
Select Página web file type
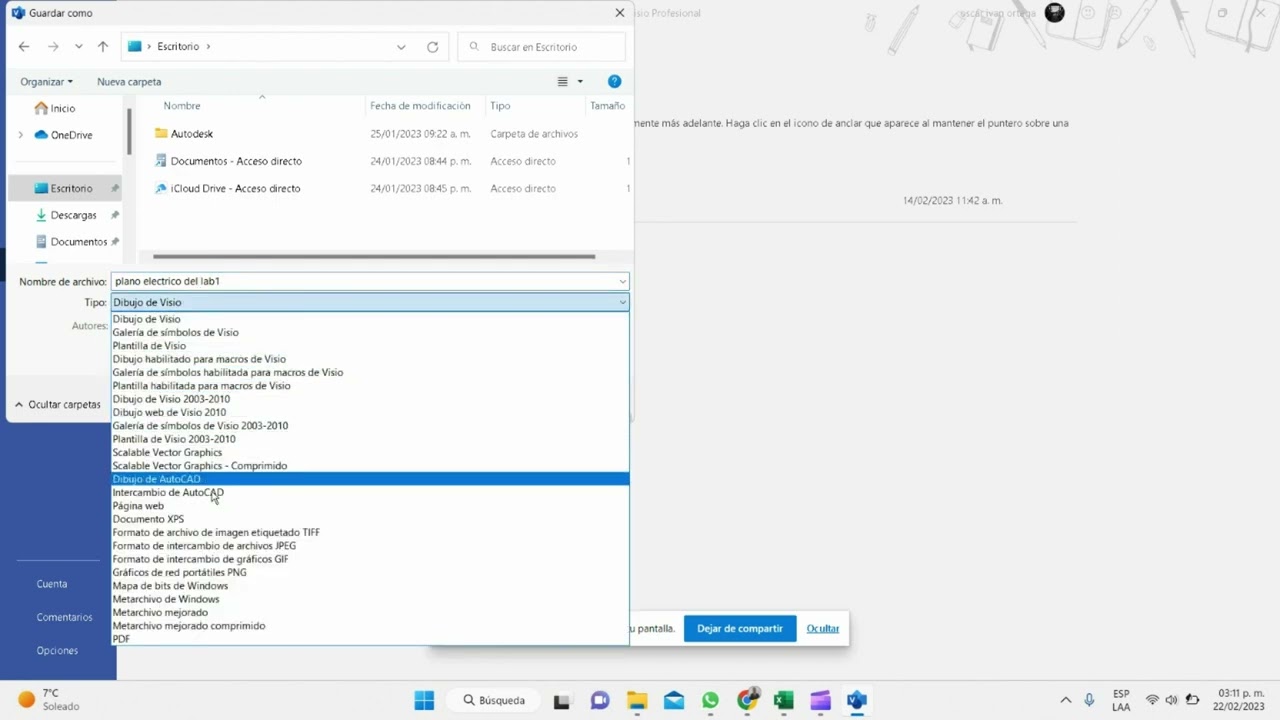(370, 506)
